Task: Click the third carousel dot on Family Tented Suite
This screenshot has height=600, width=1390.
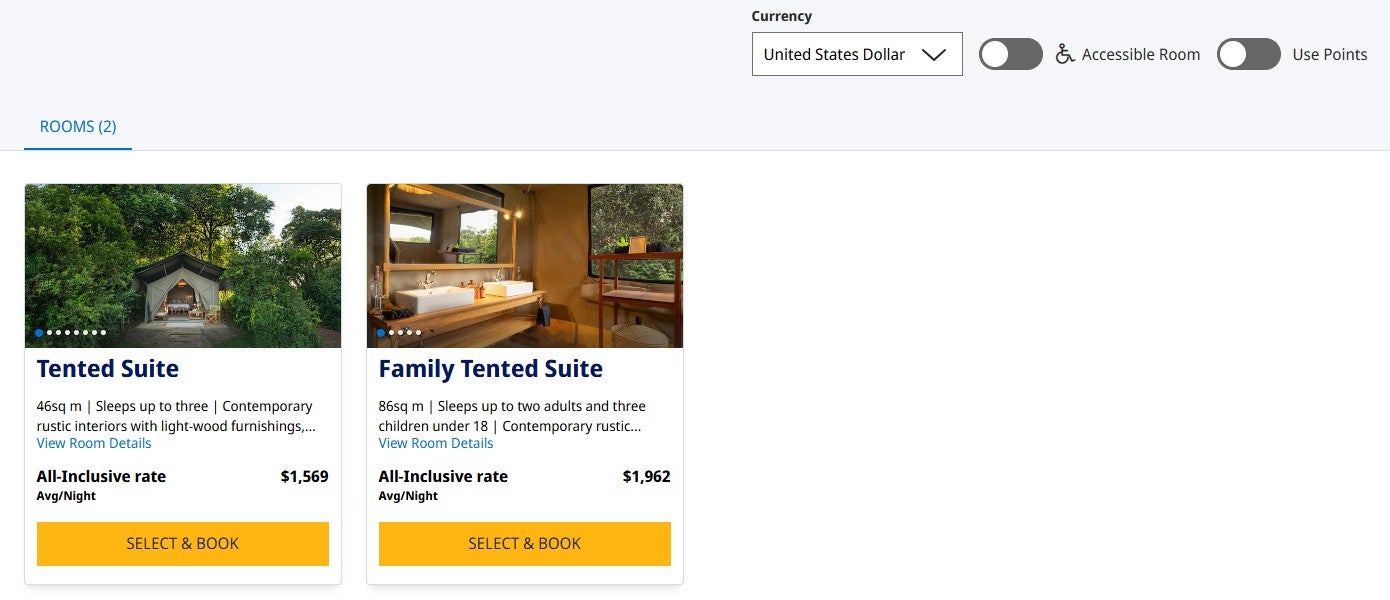Action: click(x=399, y=332)
